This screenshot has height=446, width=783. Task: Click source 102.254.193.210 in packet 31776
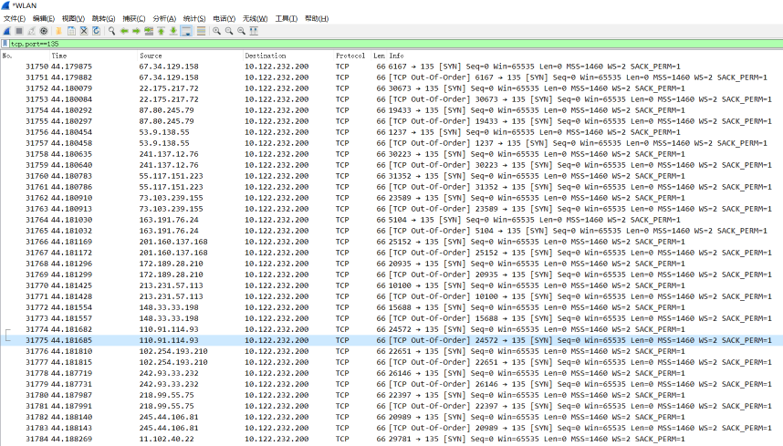(173, 352)
